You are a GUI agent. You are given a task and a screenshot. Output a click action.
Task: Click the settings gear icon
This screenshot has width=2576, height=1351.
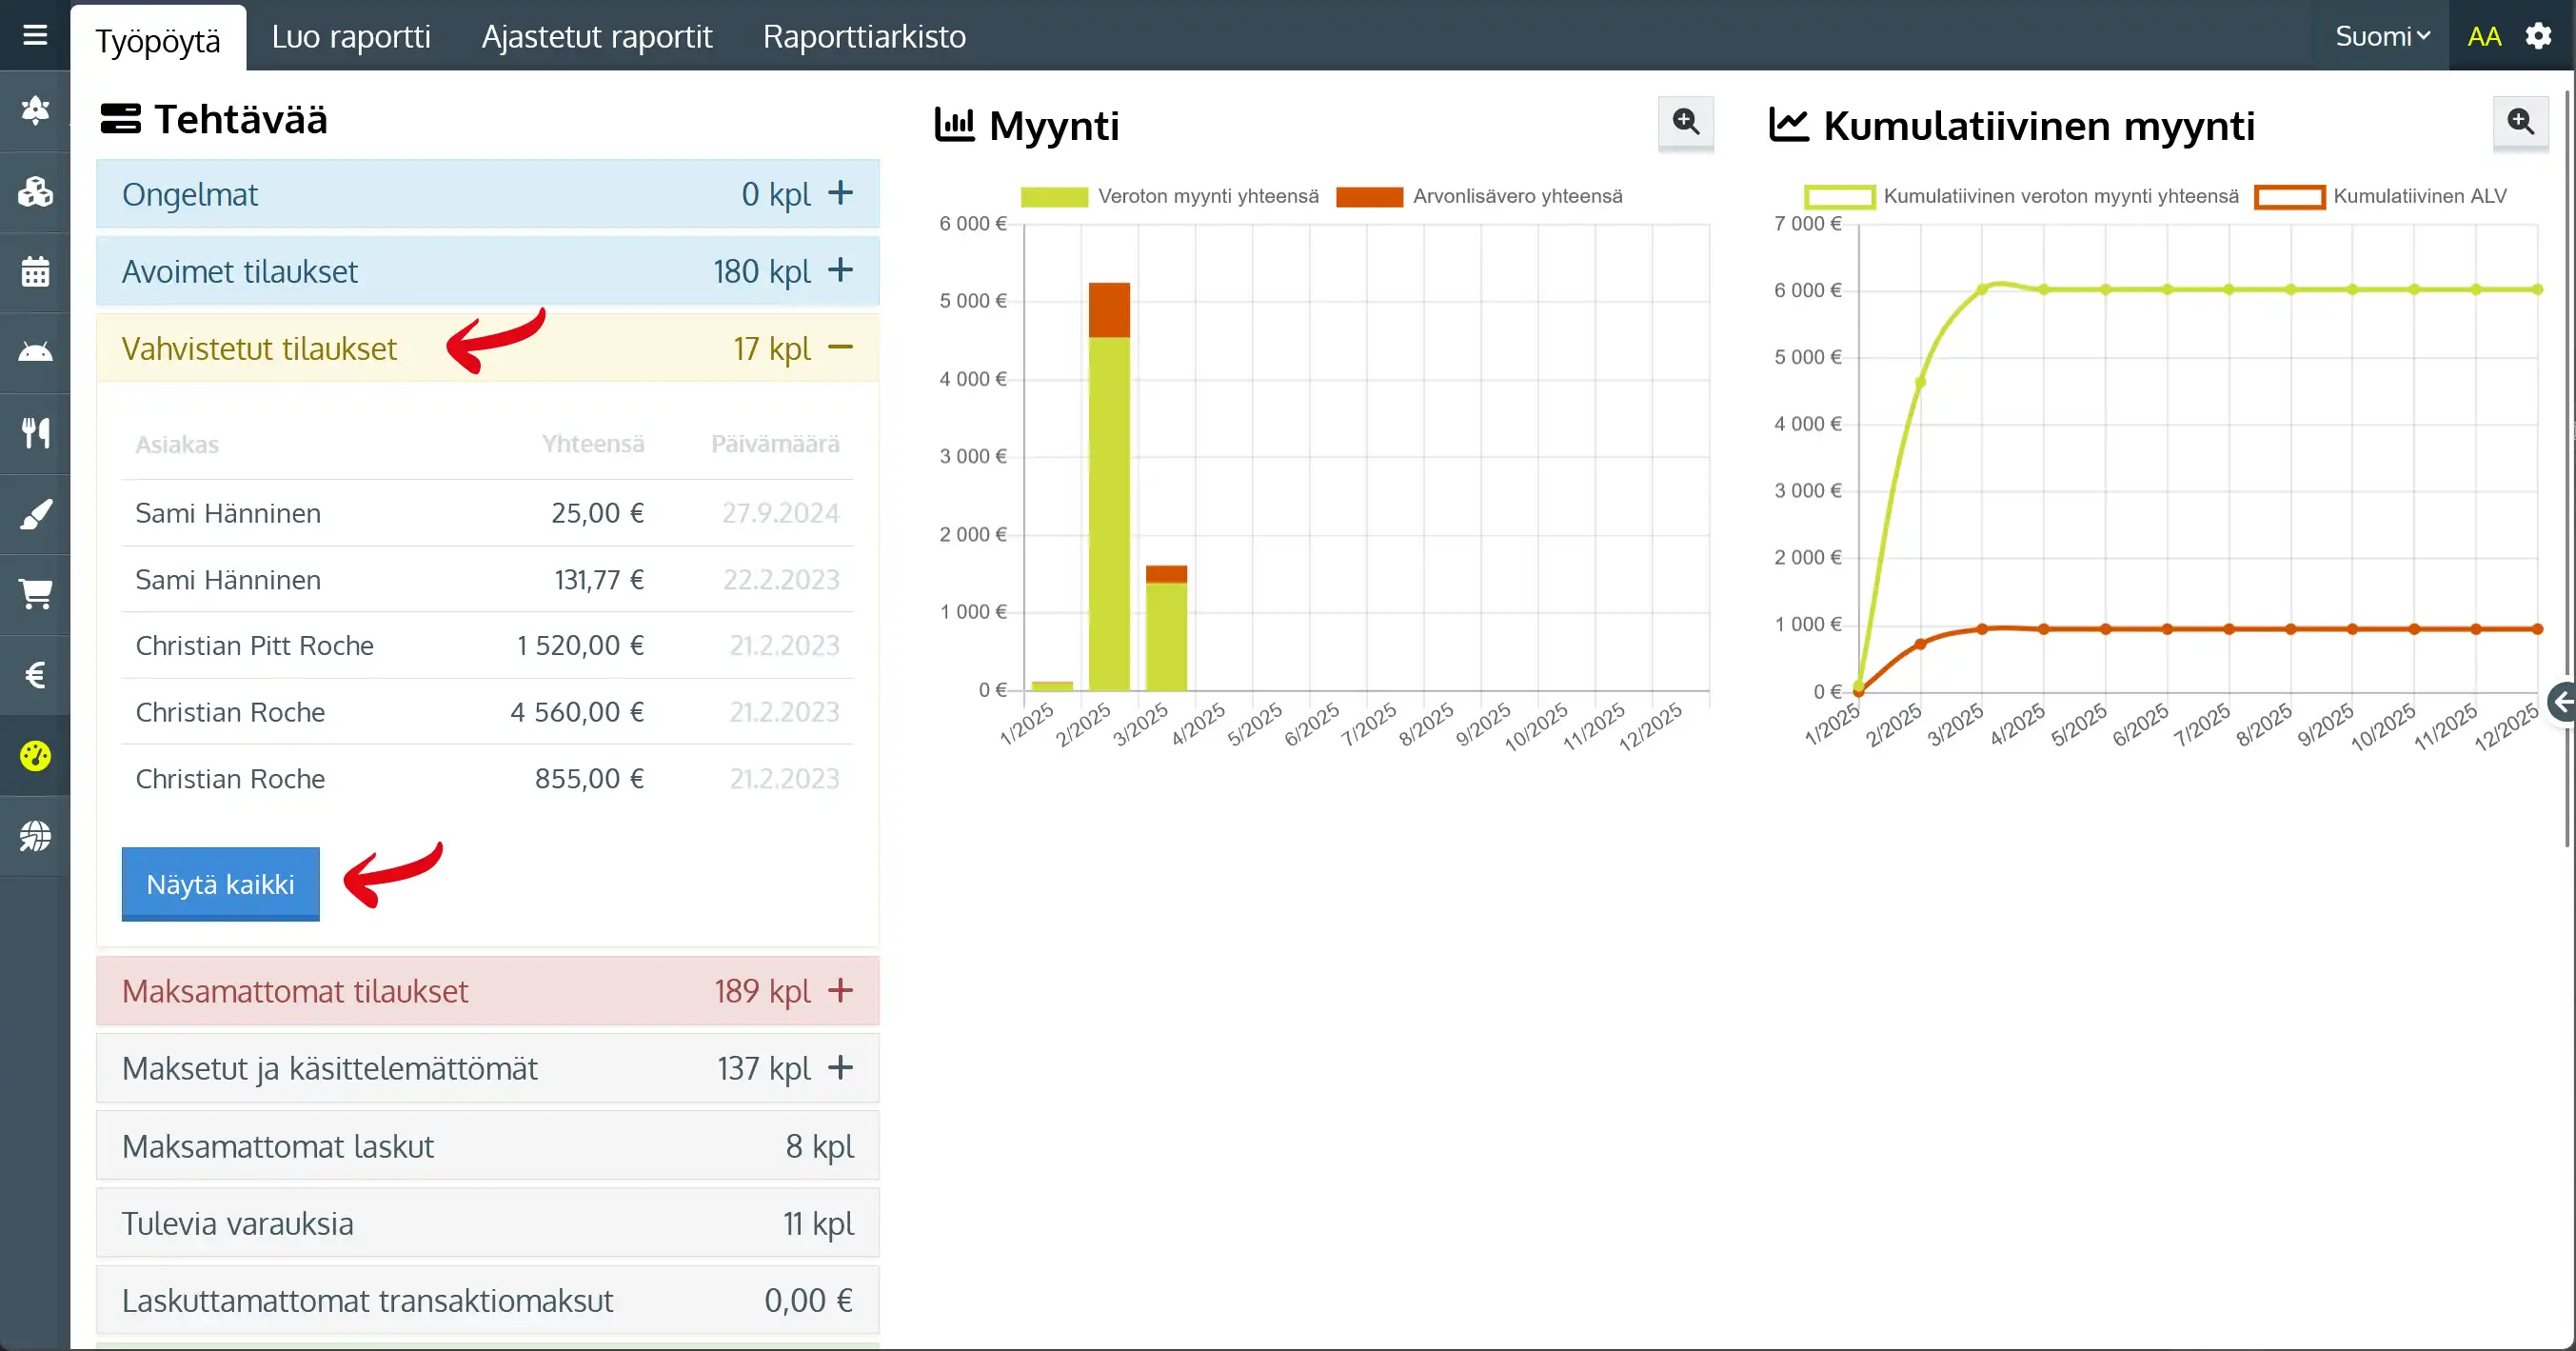2538,36
